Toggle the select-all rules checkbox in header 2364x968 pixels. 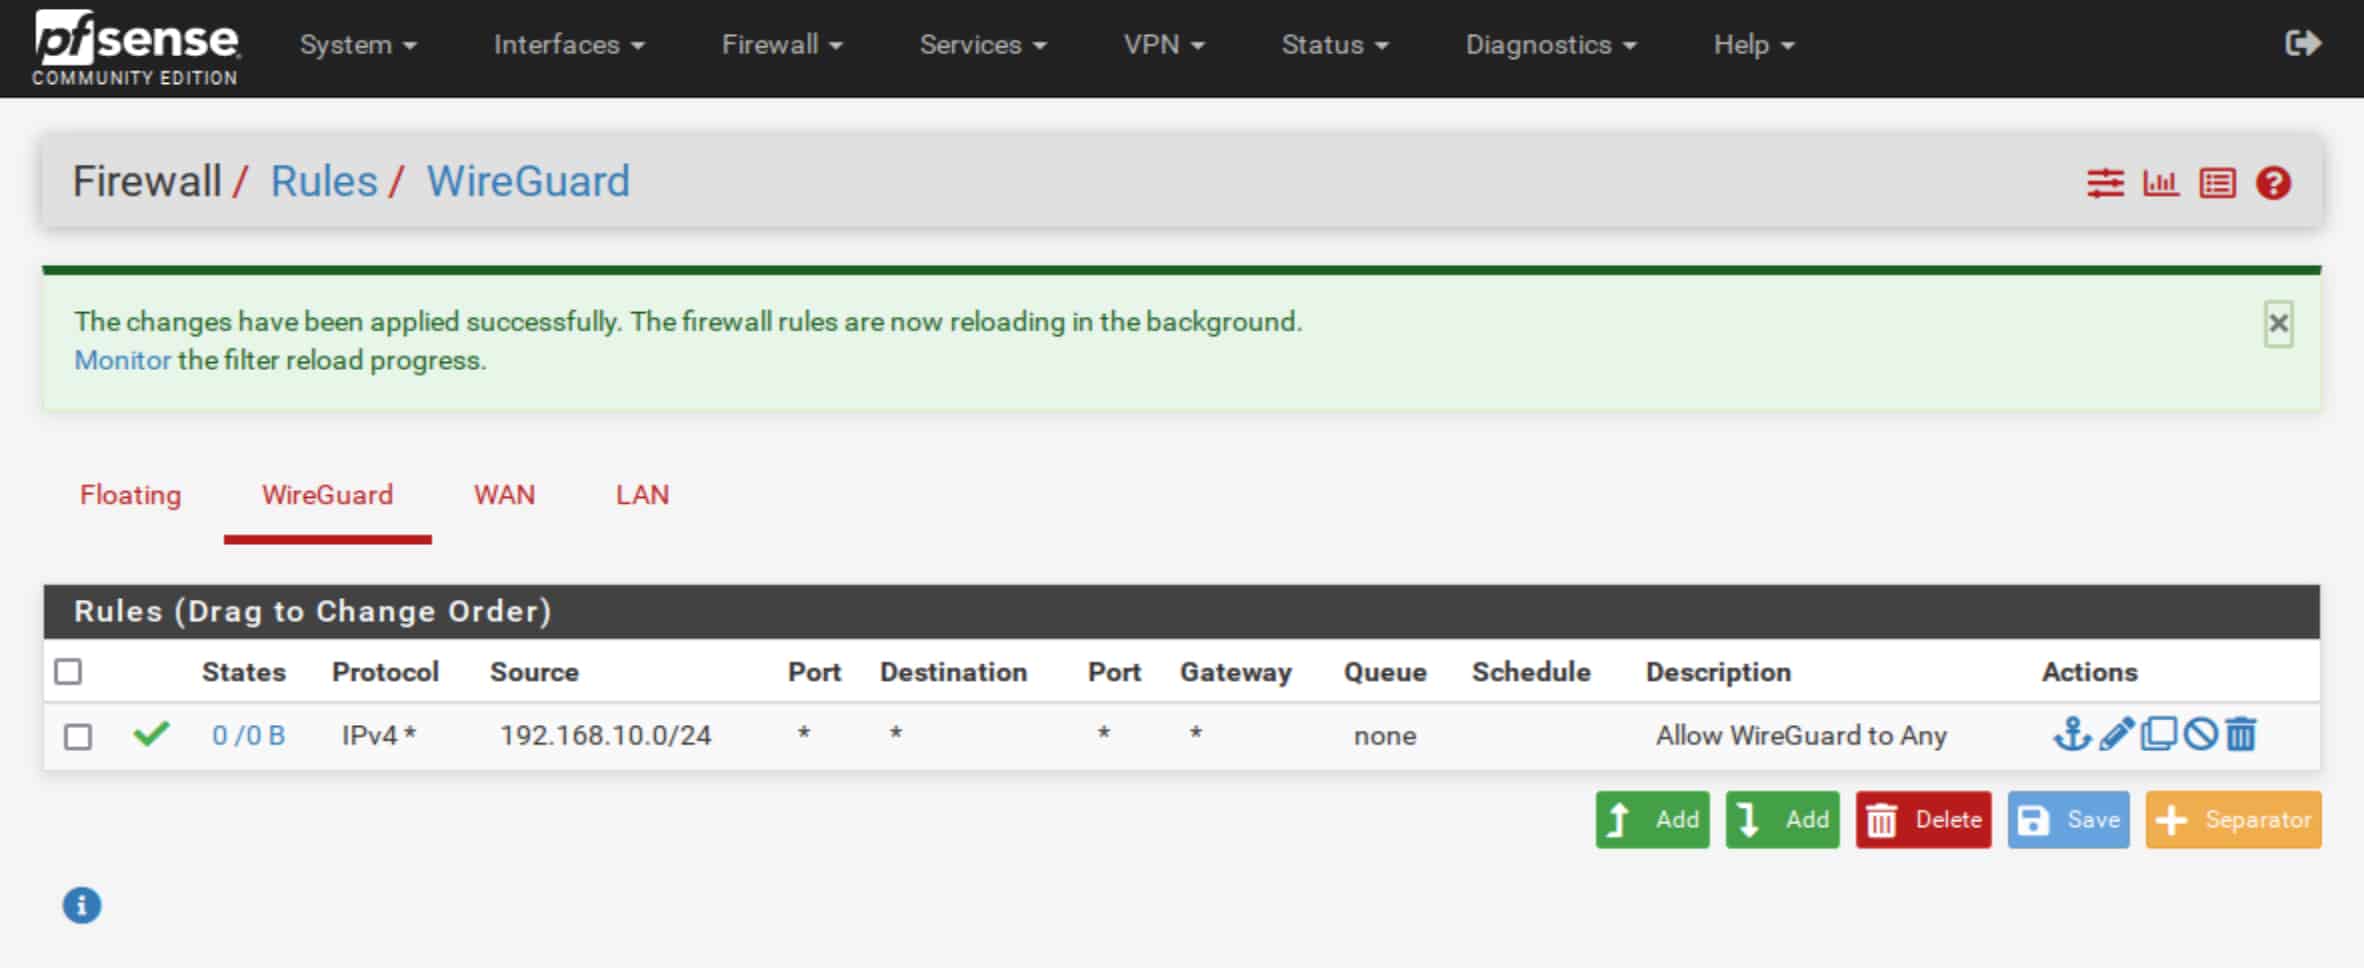68,671
